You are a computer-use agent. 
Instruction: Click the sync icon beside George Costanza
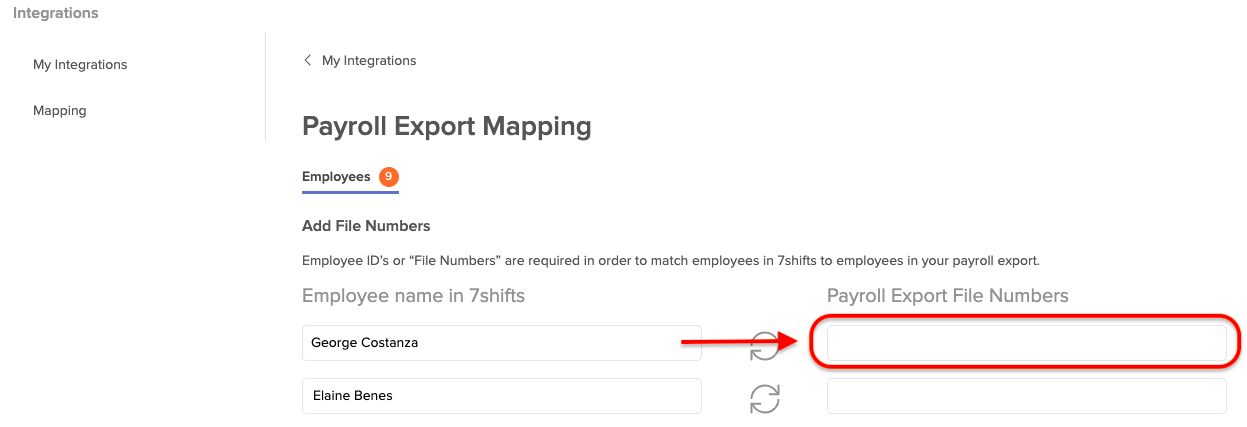click(765, 346)
